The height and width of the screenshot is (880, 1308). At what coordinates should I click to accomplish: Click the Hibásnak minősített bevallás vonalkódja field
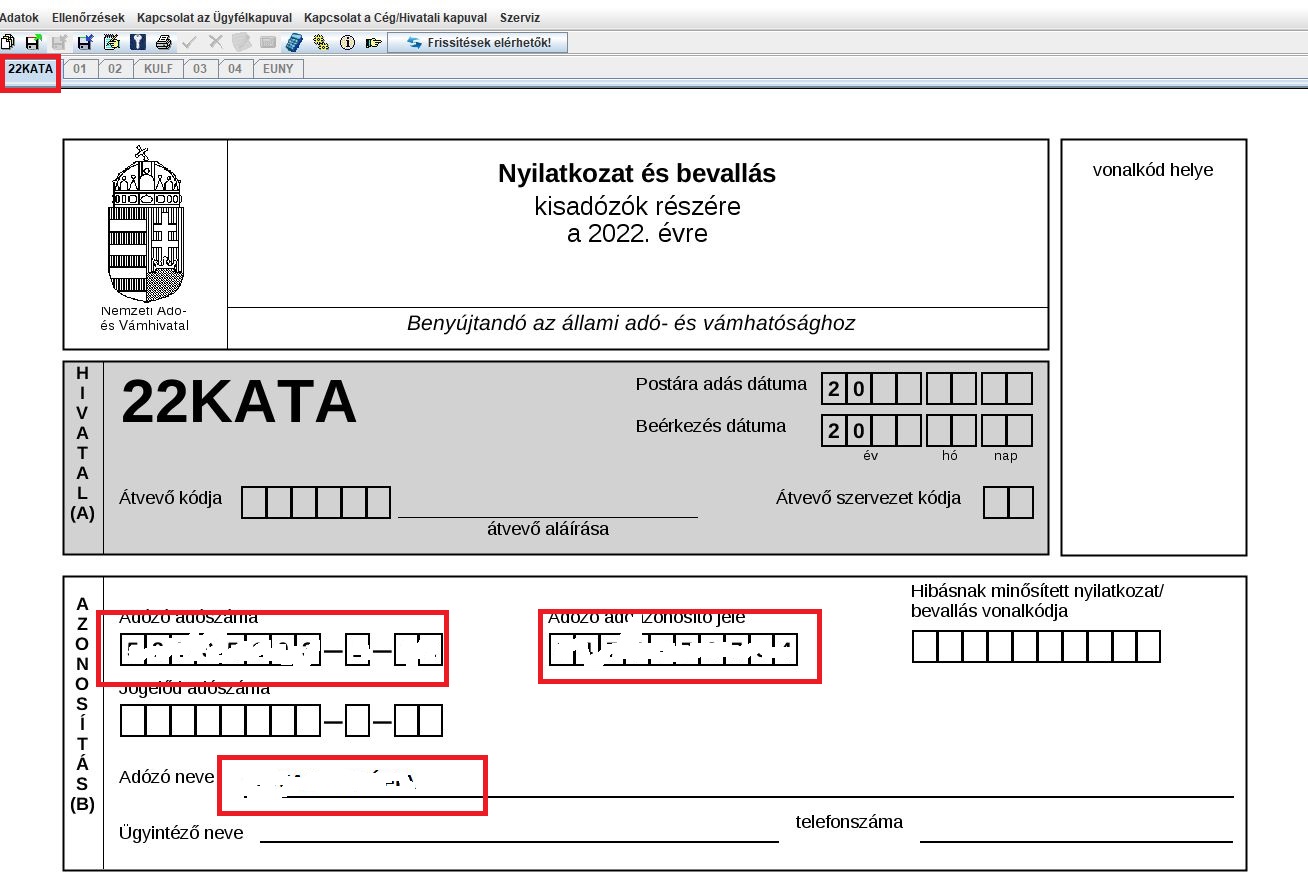coord(1037,646)
